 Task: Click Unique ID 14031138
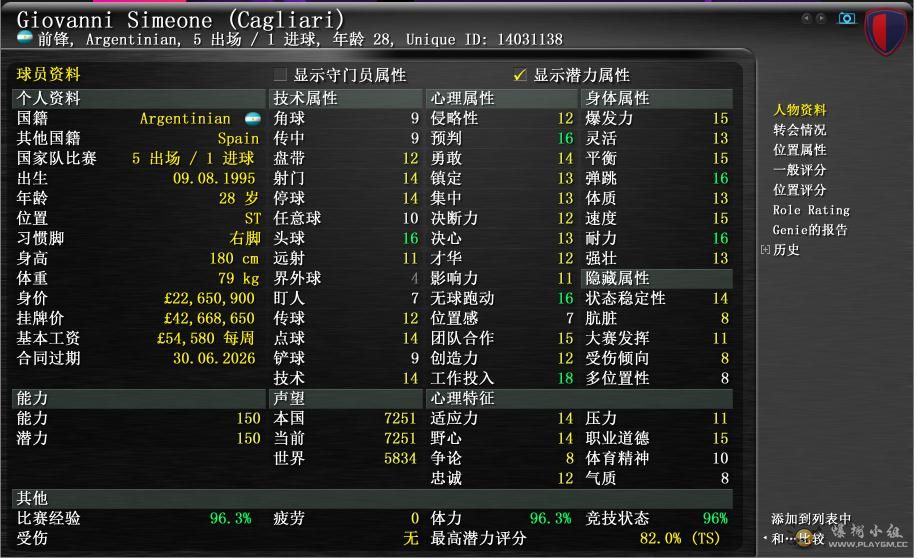(484, 39)
